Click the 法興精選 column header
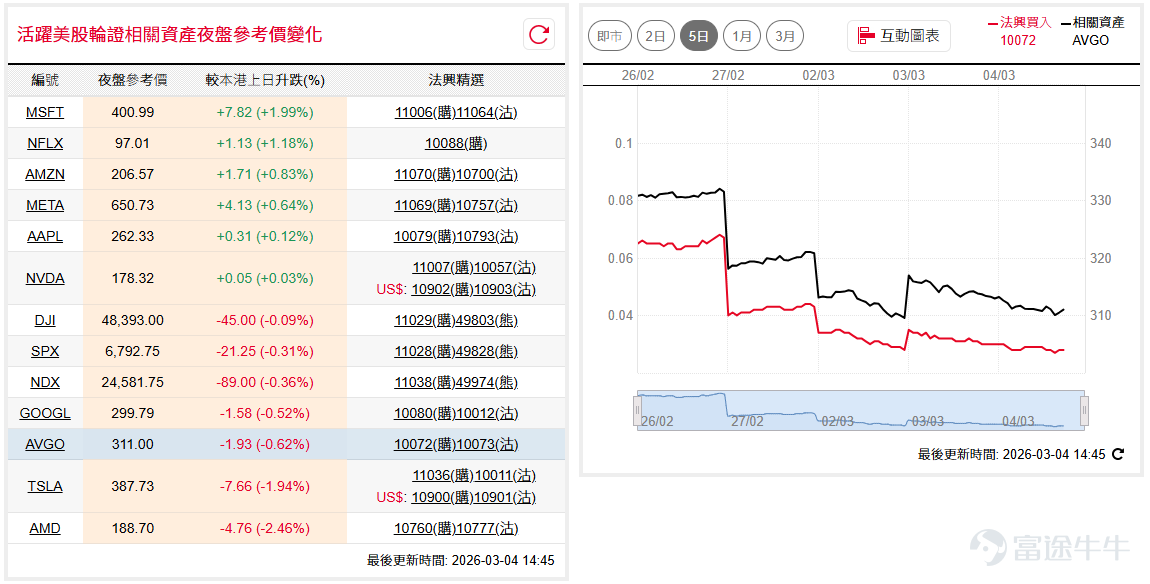 pyautogui.click(x=456, y=80)
